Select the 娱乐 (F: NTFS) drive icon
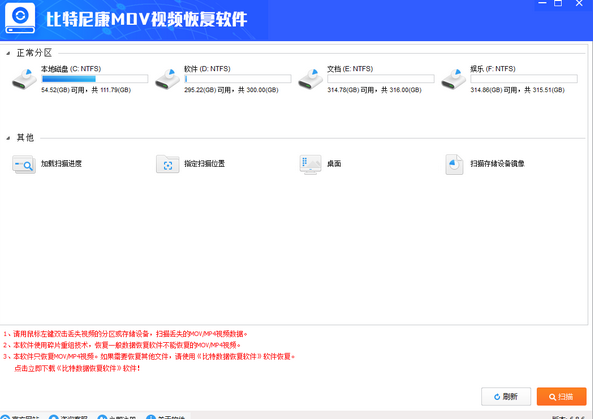 coord(453,79)
